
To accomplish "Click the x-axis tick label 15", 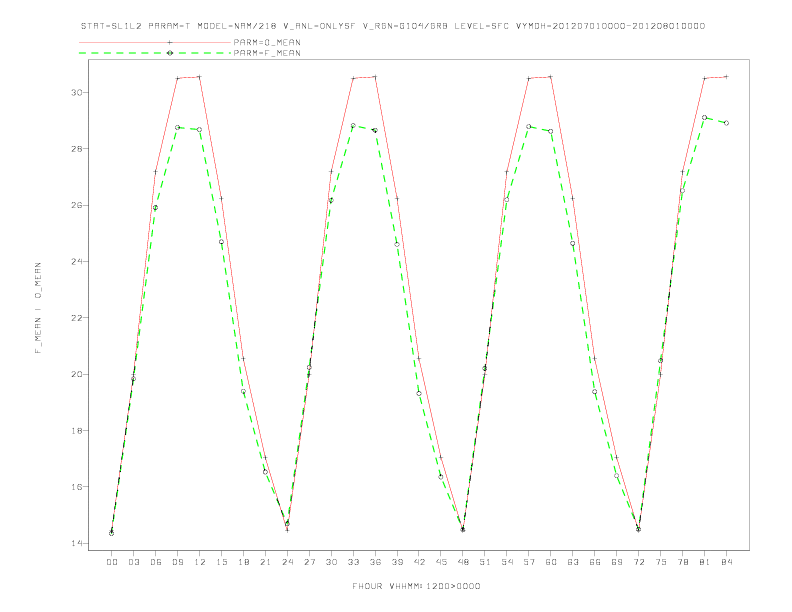I will click(x=221, y=562).
